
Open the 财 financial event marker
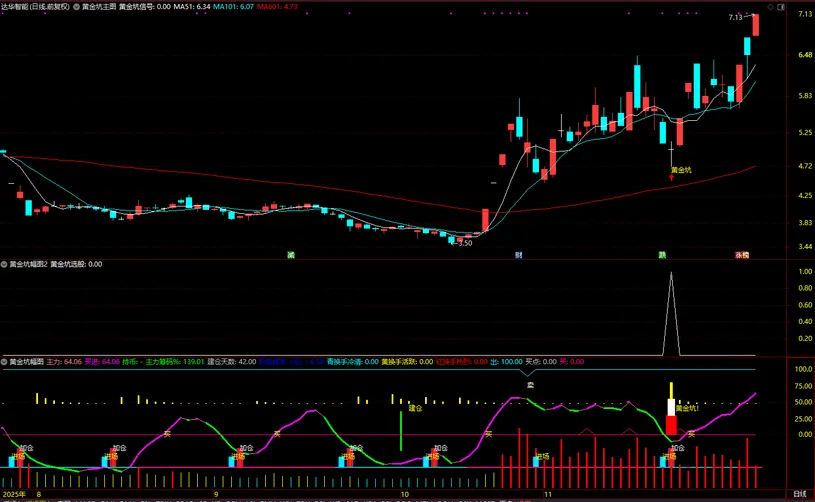pos(518,255)
